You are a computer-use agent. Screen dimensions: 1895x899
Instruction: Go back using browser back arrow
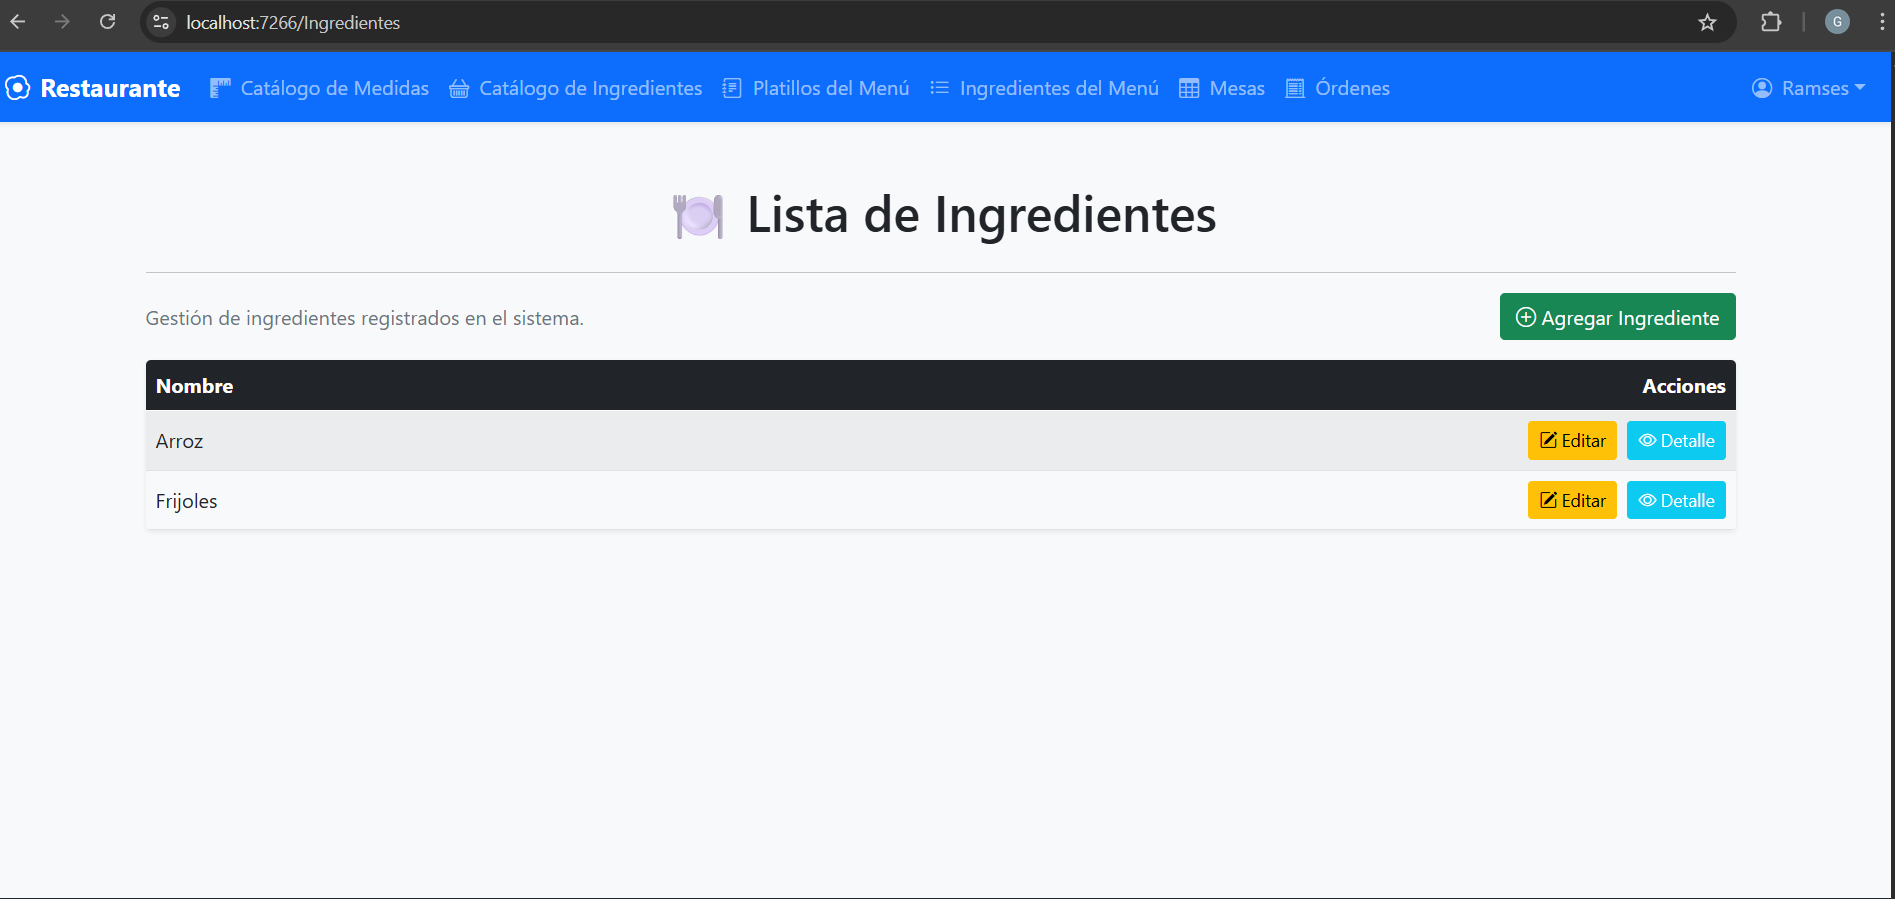pyautogui.click(x=18, y=22)
